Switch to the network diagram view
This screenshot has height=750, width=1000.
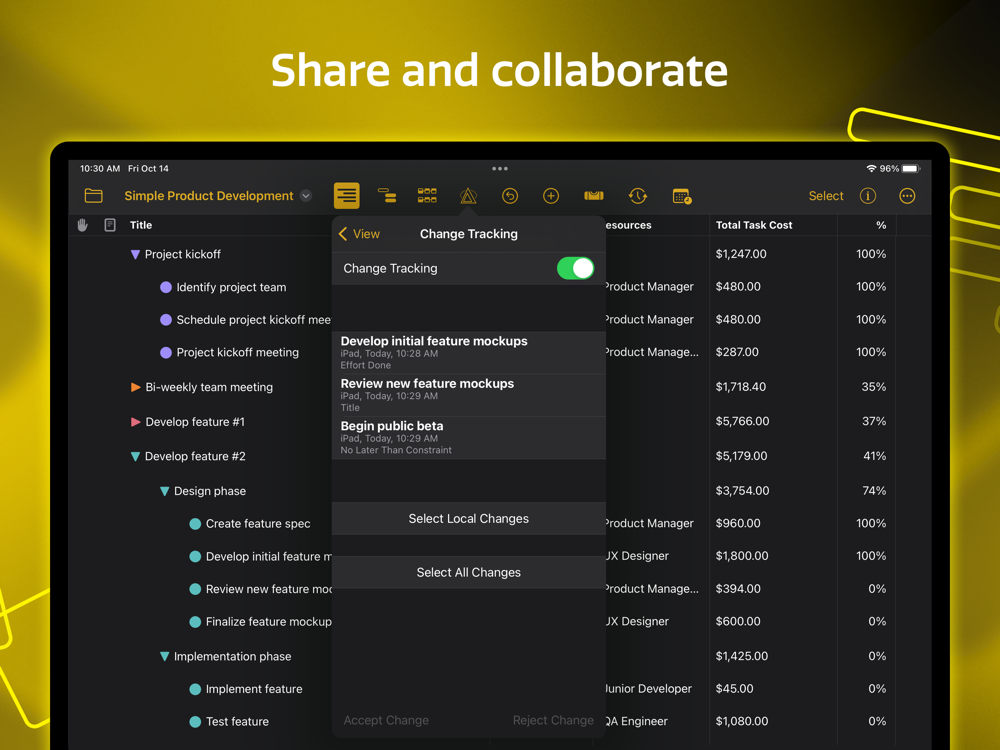point(427,196)
